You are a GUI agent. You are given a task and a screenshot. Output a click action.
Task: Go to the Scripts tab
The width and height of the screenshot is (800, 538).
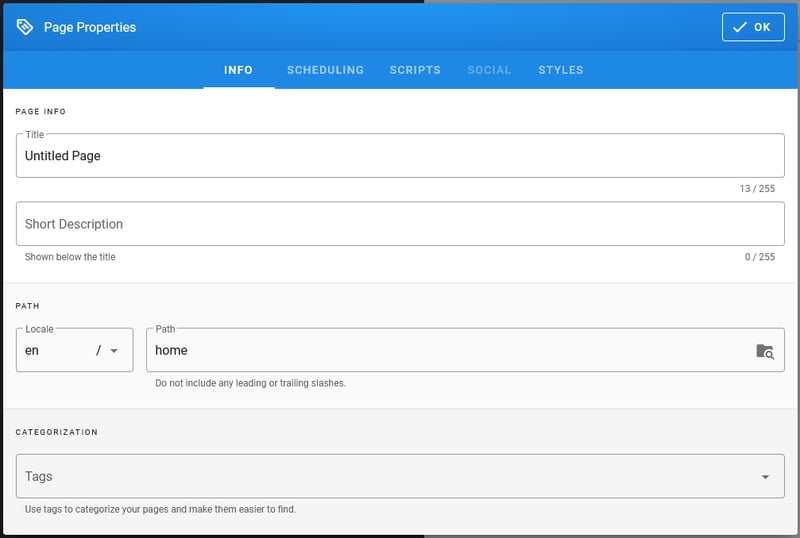[x=415, y=70]
